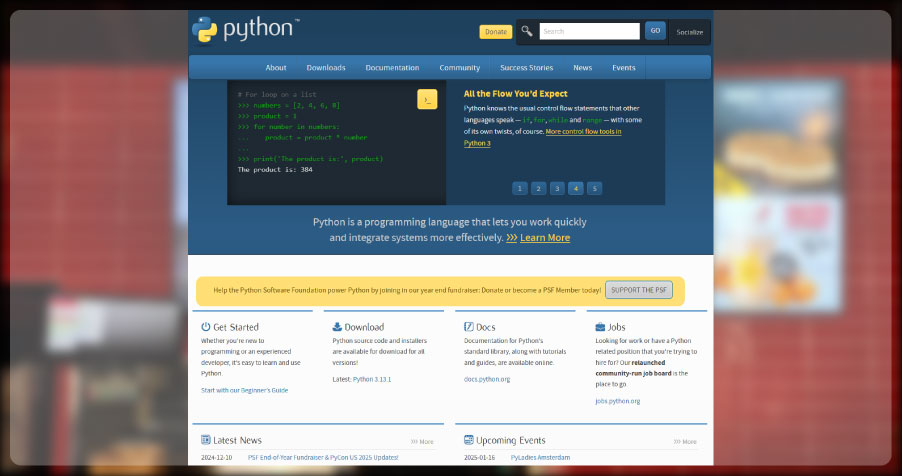This screenshot has width=902, height=476.
Task: Expand the Socialize menu
Action: pos(689,32)
